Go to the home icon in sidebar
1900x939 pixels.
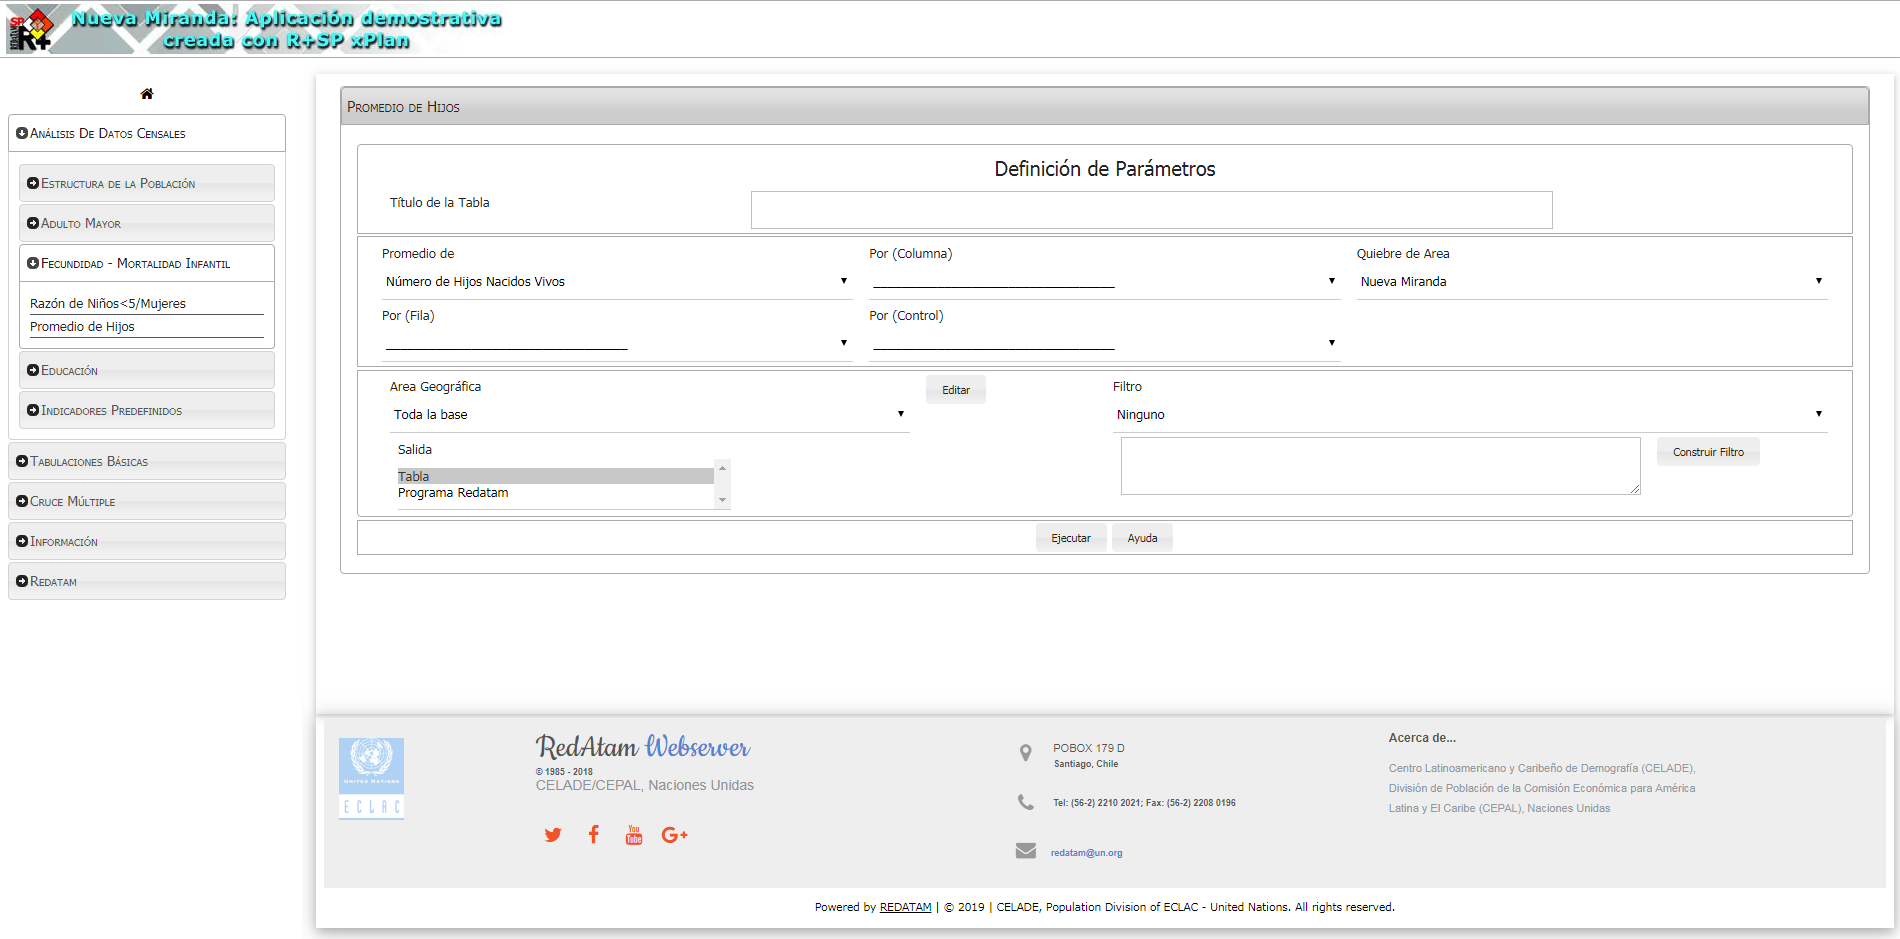pyautogui.click(x=147, y=94)
